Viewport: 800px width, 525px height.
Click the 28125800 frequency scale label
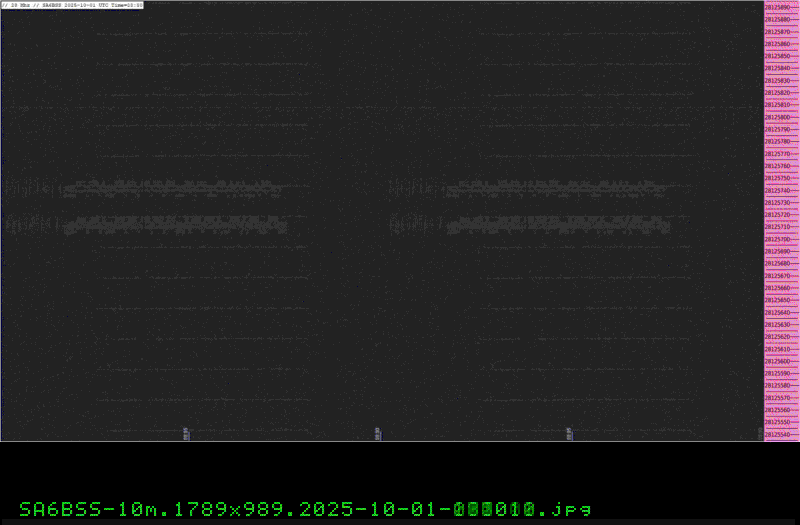(776, 117)
